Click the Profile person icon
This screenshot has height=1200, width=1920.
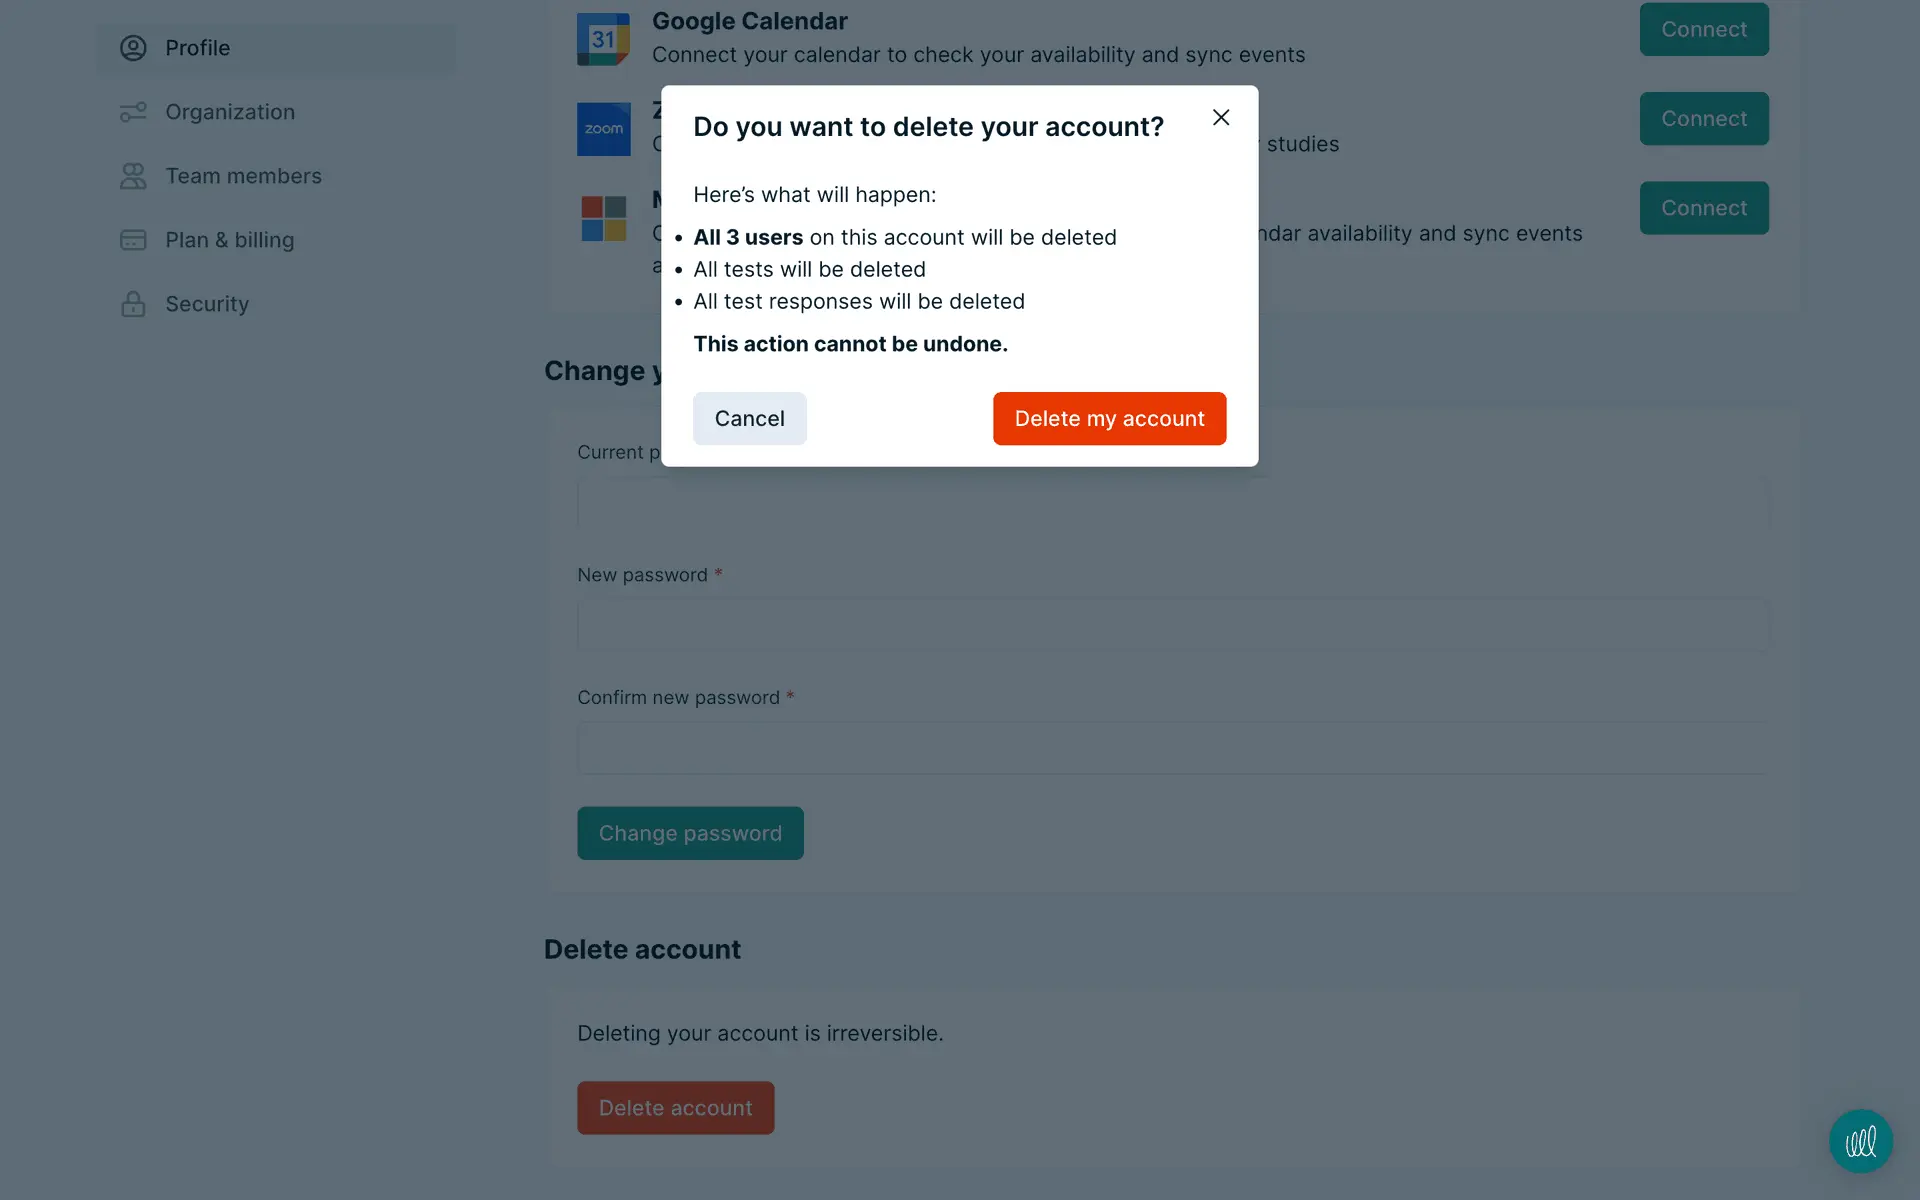[133, 48]
